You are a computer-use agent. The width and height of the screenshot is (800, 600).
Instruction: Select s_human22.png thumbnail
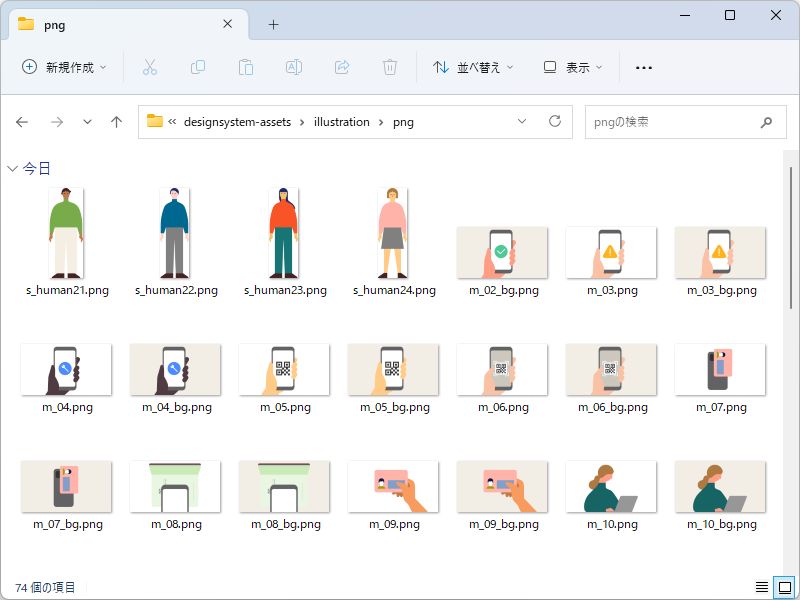pyautogui.click(x=174, y=233)
